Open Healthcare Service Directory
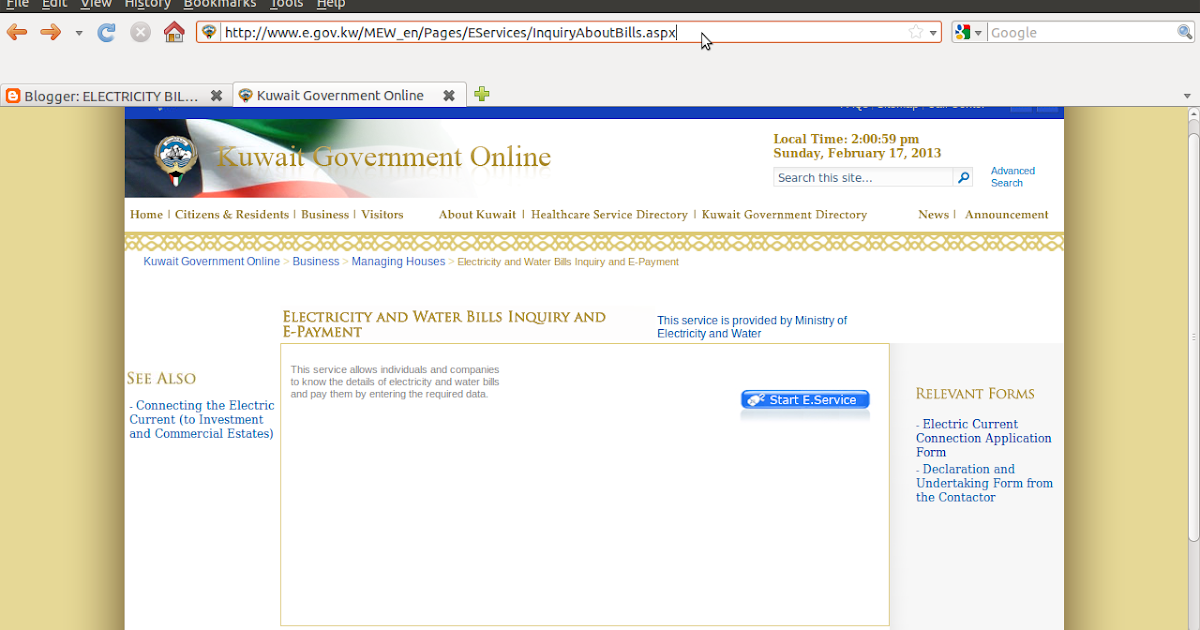1200x630 pixels. point(609,214)
